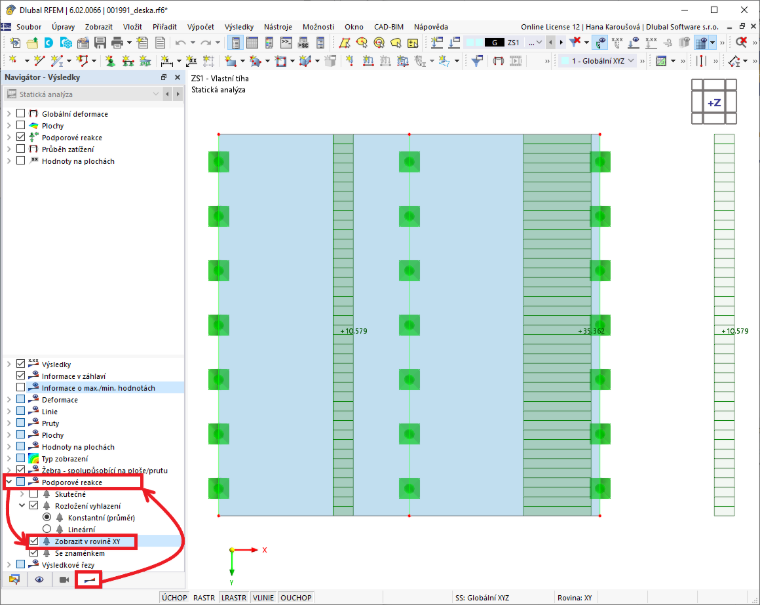Select next load case arrow

pos(561,43)
